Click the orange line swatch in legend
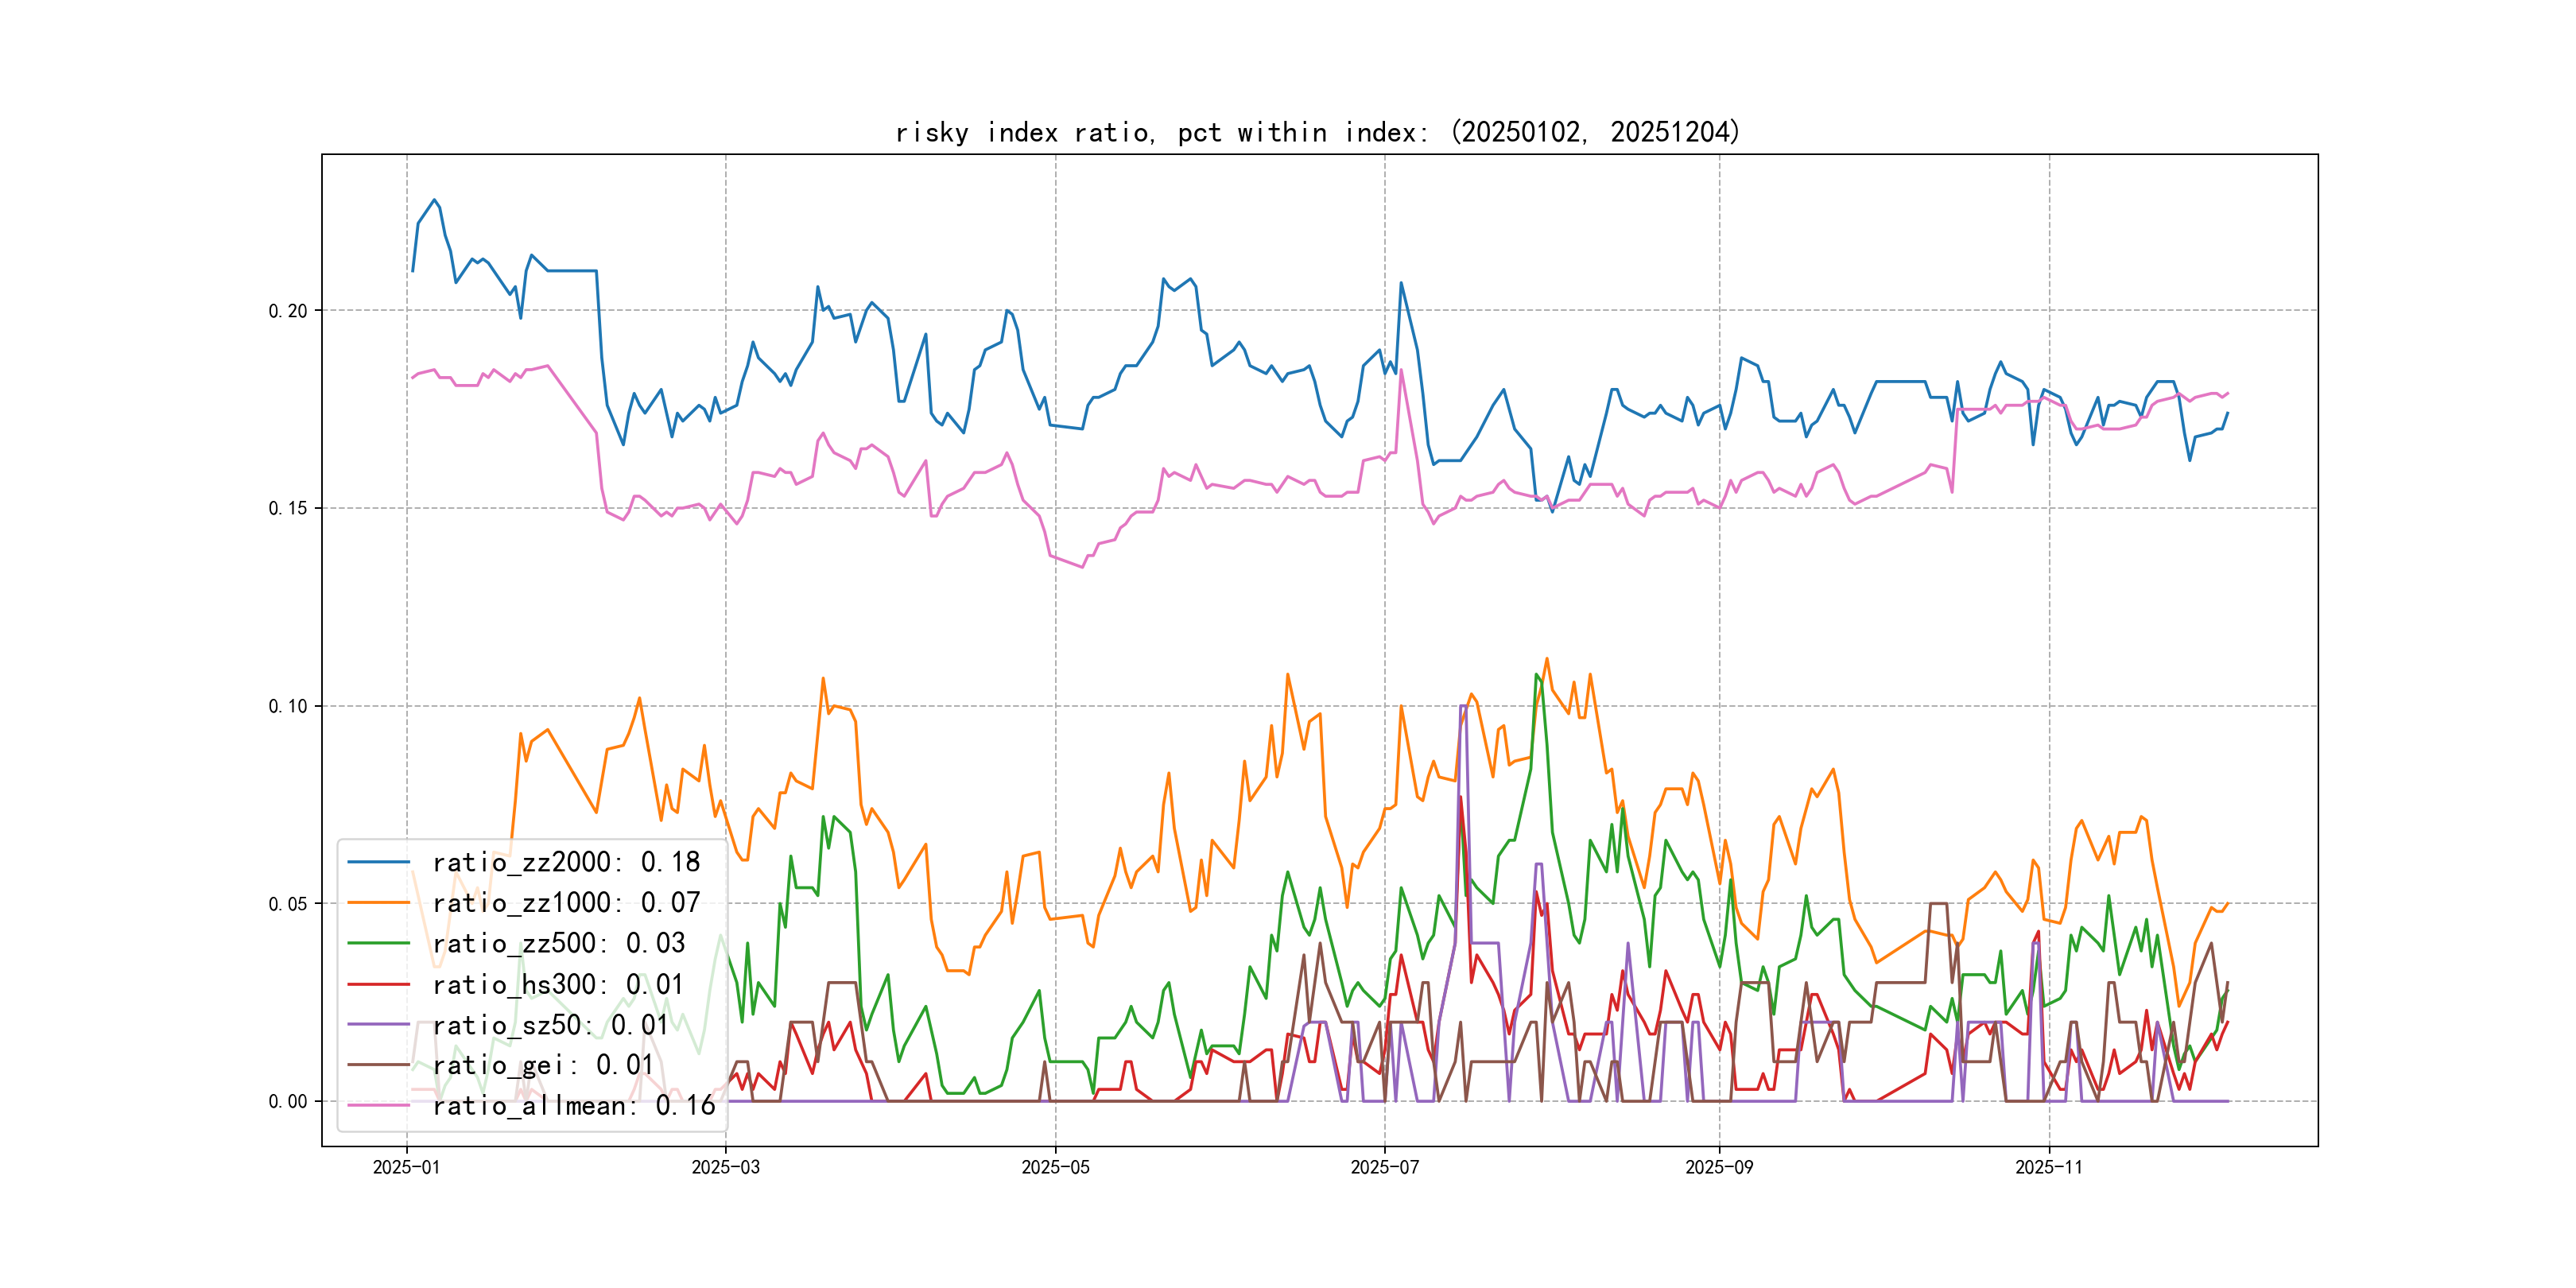The height and width of the screenshot is (1288, 2576). tap(378, 903)
